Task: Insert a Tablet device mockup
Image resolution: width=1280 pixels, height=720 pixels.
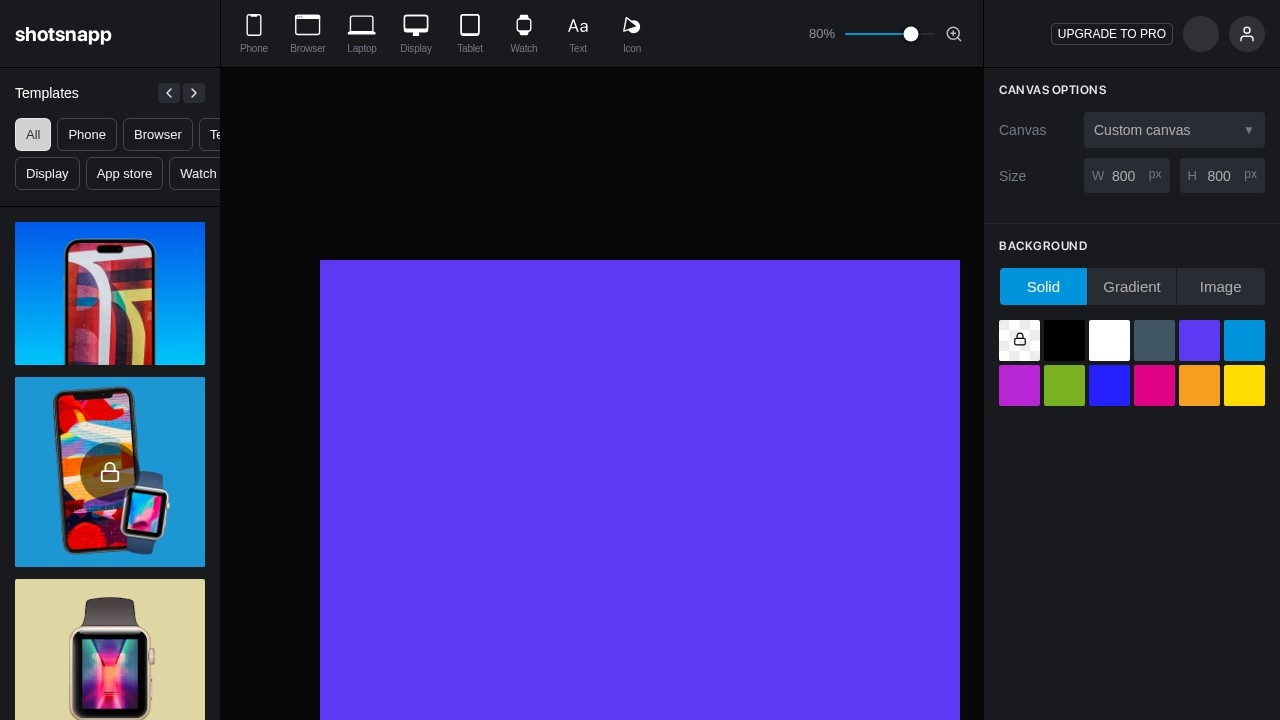Action: (x=470, y=33)
